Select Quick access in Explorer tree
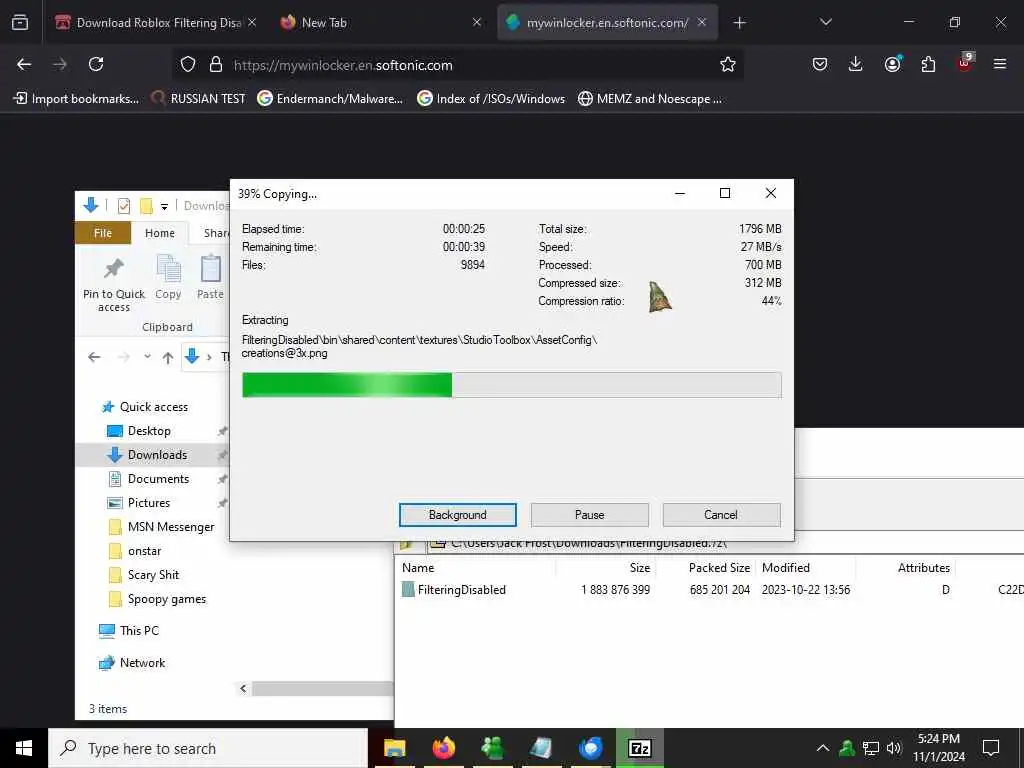This screenshot has width=1024, height=768. tap(153, 407)
